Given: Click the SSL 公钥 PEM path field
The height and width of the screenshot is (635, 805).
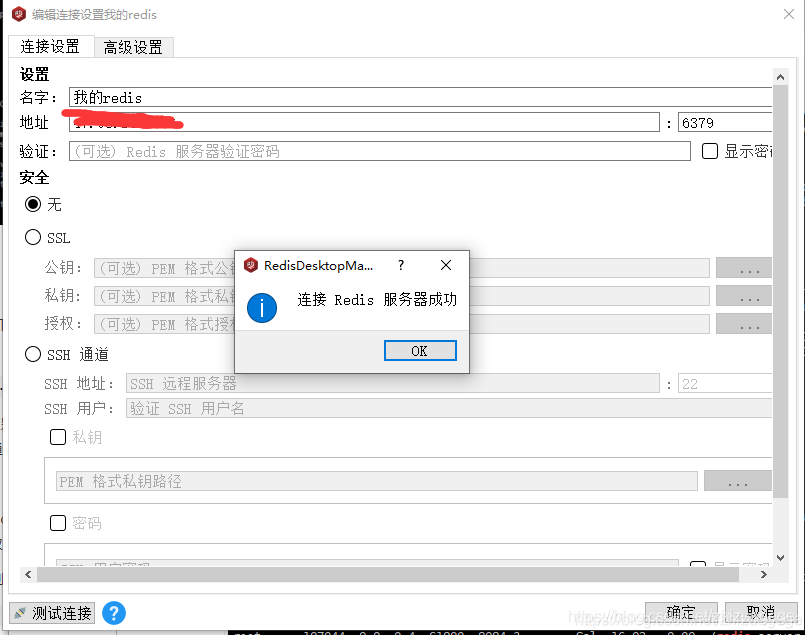Looking at the screenshot, I should click(x=401, y=267).
